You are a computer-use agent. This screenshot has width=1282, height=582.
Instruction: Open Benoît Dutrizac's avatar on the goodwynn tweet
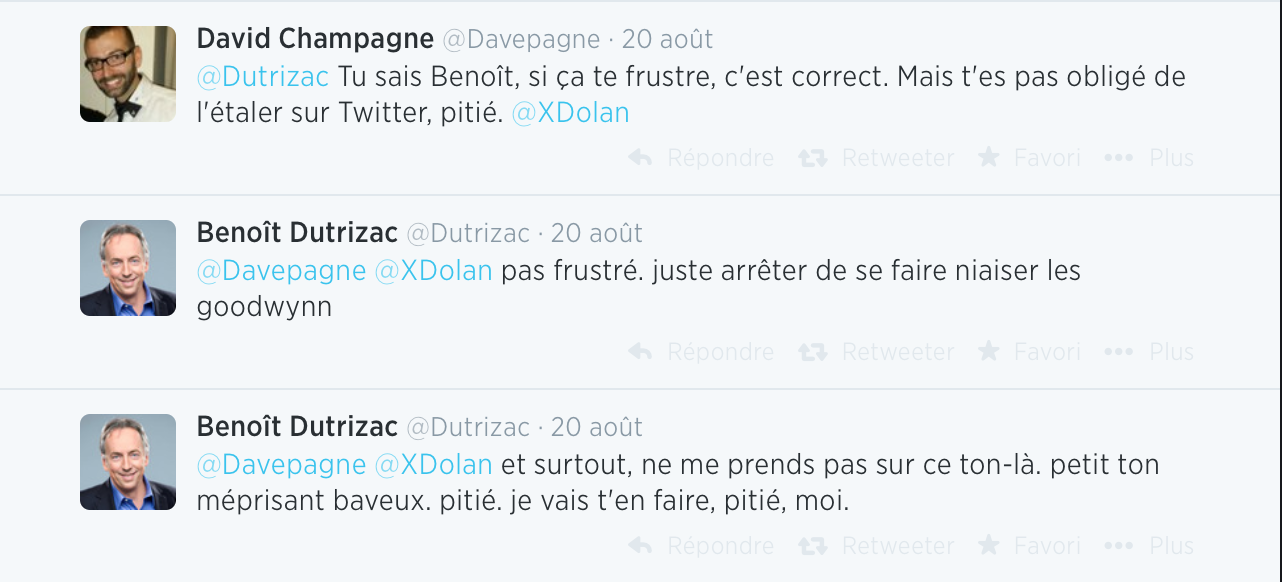pos(128,268)
